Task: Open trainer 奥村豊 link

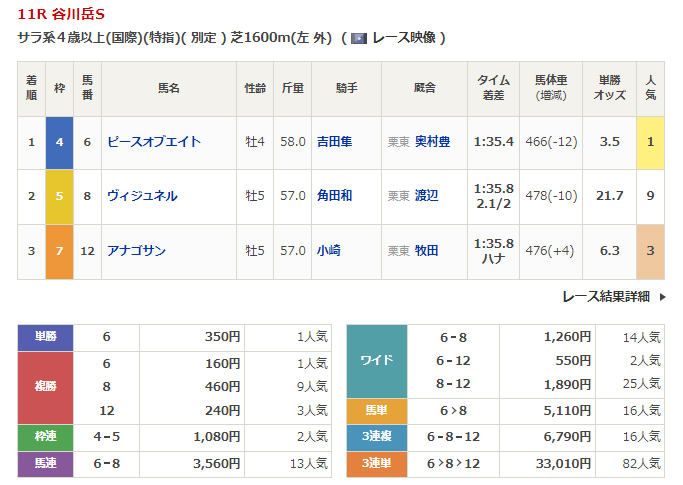Action: click(x=432, y=142)
